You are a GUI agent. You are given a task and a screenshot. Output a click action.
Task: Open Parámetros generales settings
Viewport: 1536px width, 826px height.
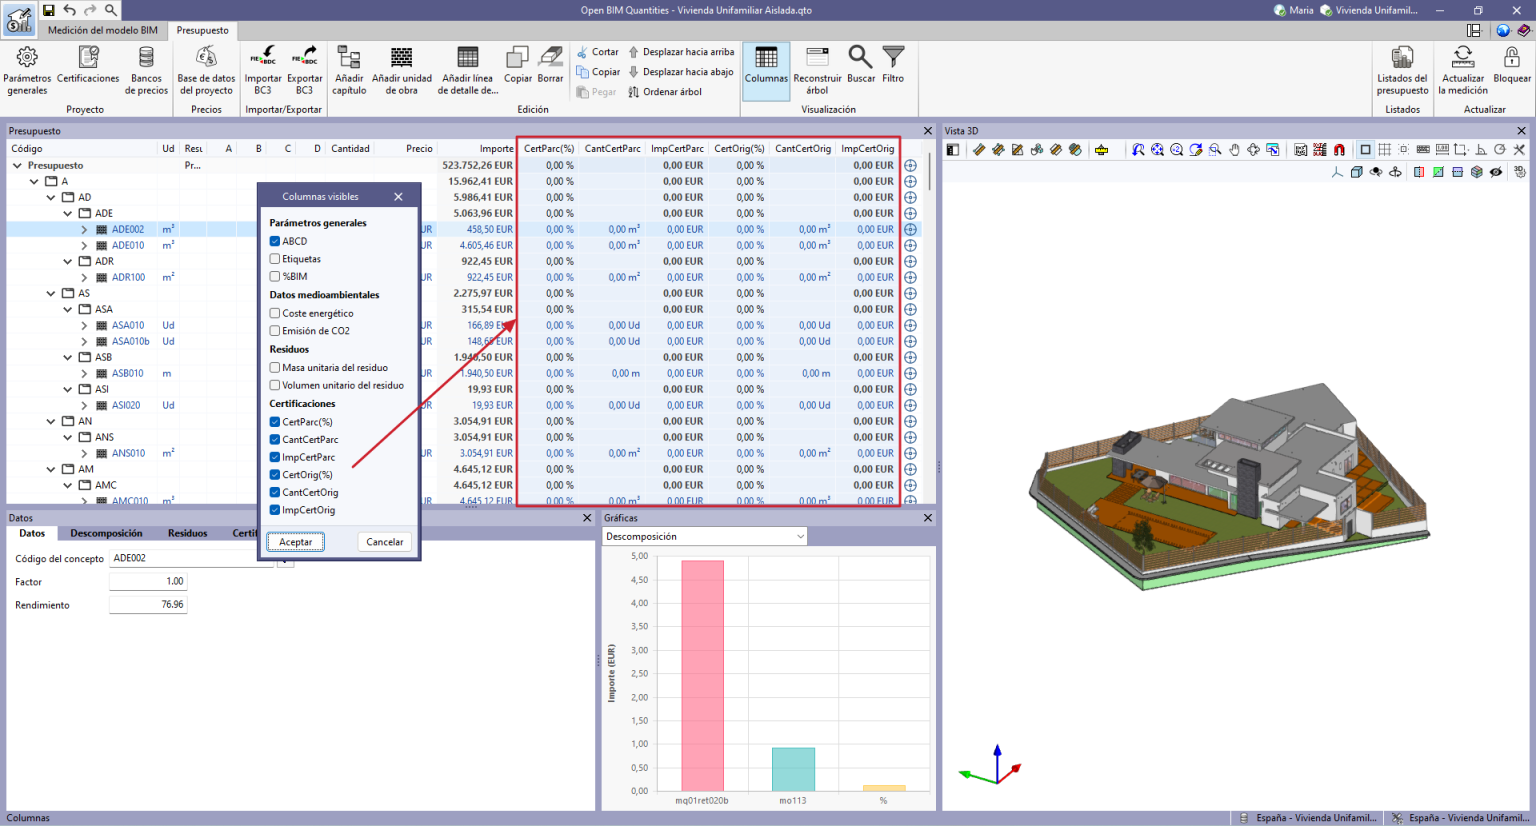[27, 70]
